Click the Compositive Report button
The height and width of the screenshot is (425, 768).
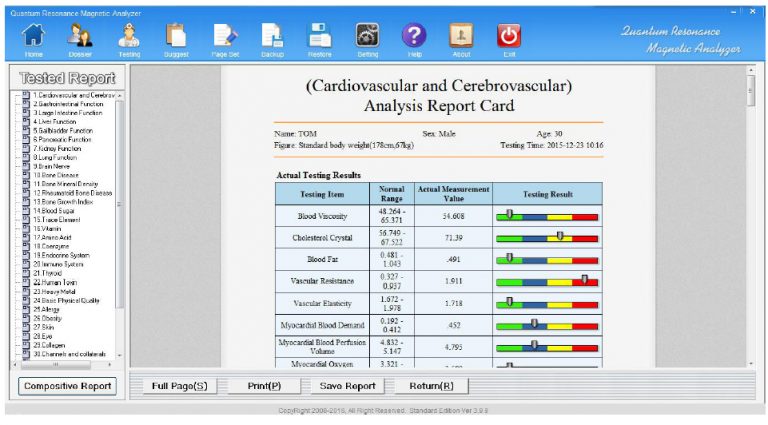(66, 386)
